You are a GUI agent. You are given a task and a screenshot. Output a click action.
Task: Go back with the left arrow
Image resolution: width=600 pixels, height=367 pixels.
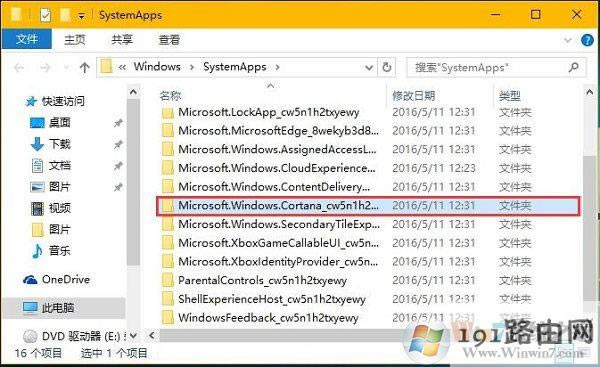tap(19, 68)
